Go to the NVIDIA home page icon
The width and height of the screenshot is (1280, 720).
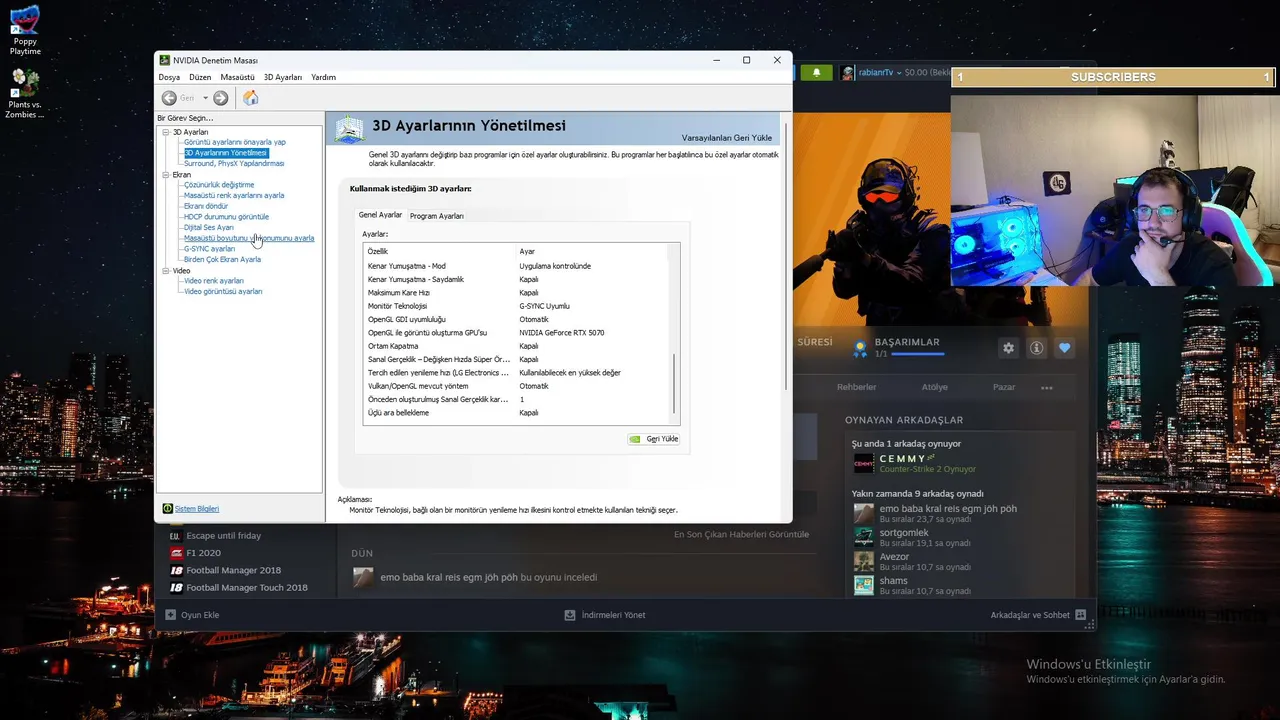tap(250, 98)
